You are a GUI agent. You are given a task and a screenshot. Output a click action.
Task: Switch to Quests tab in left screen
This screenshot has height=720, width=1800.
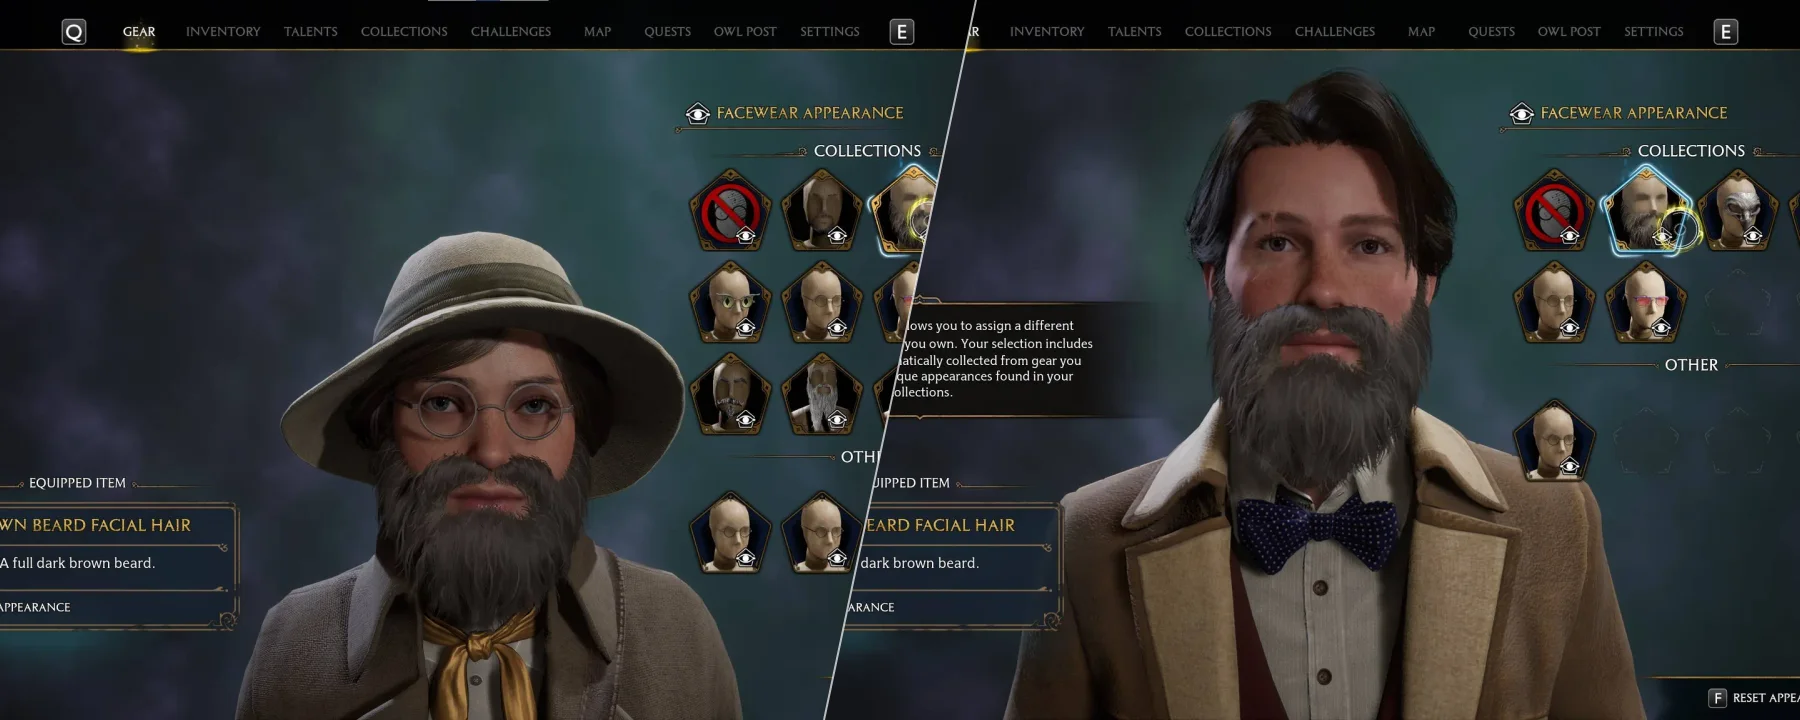point(668,32)
